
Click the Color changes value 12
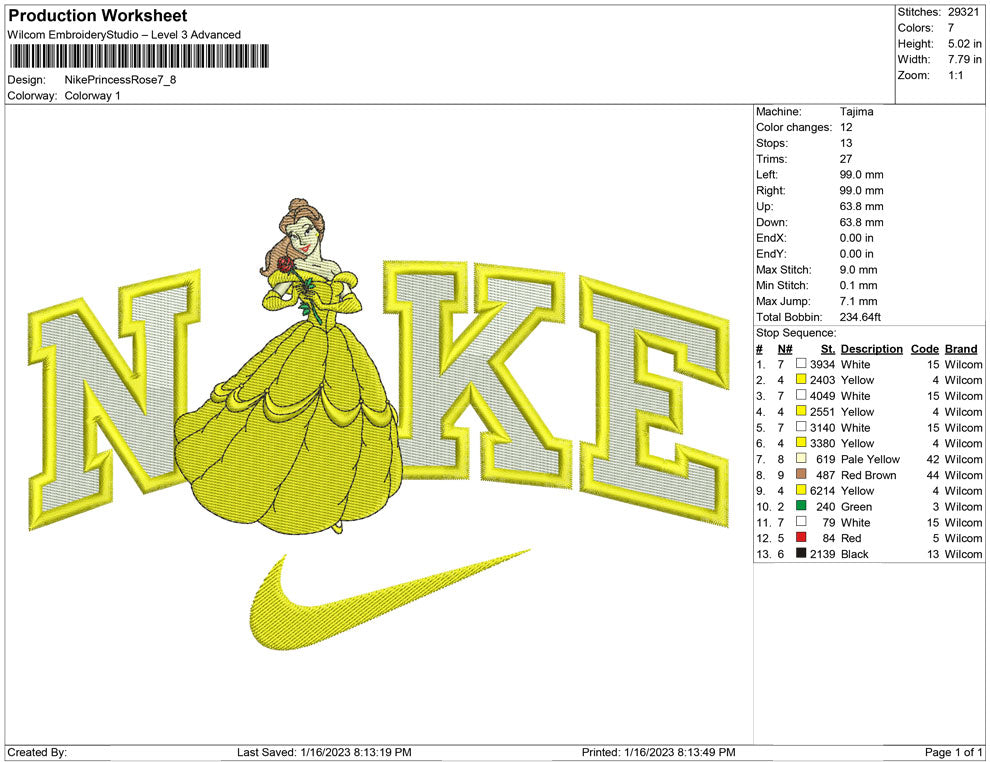click(x=846, y=127)
